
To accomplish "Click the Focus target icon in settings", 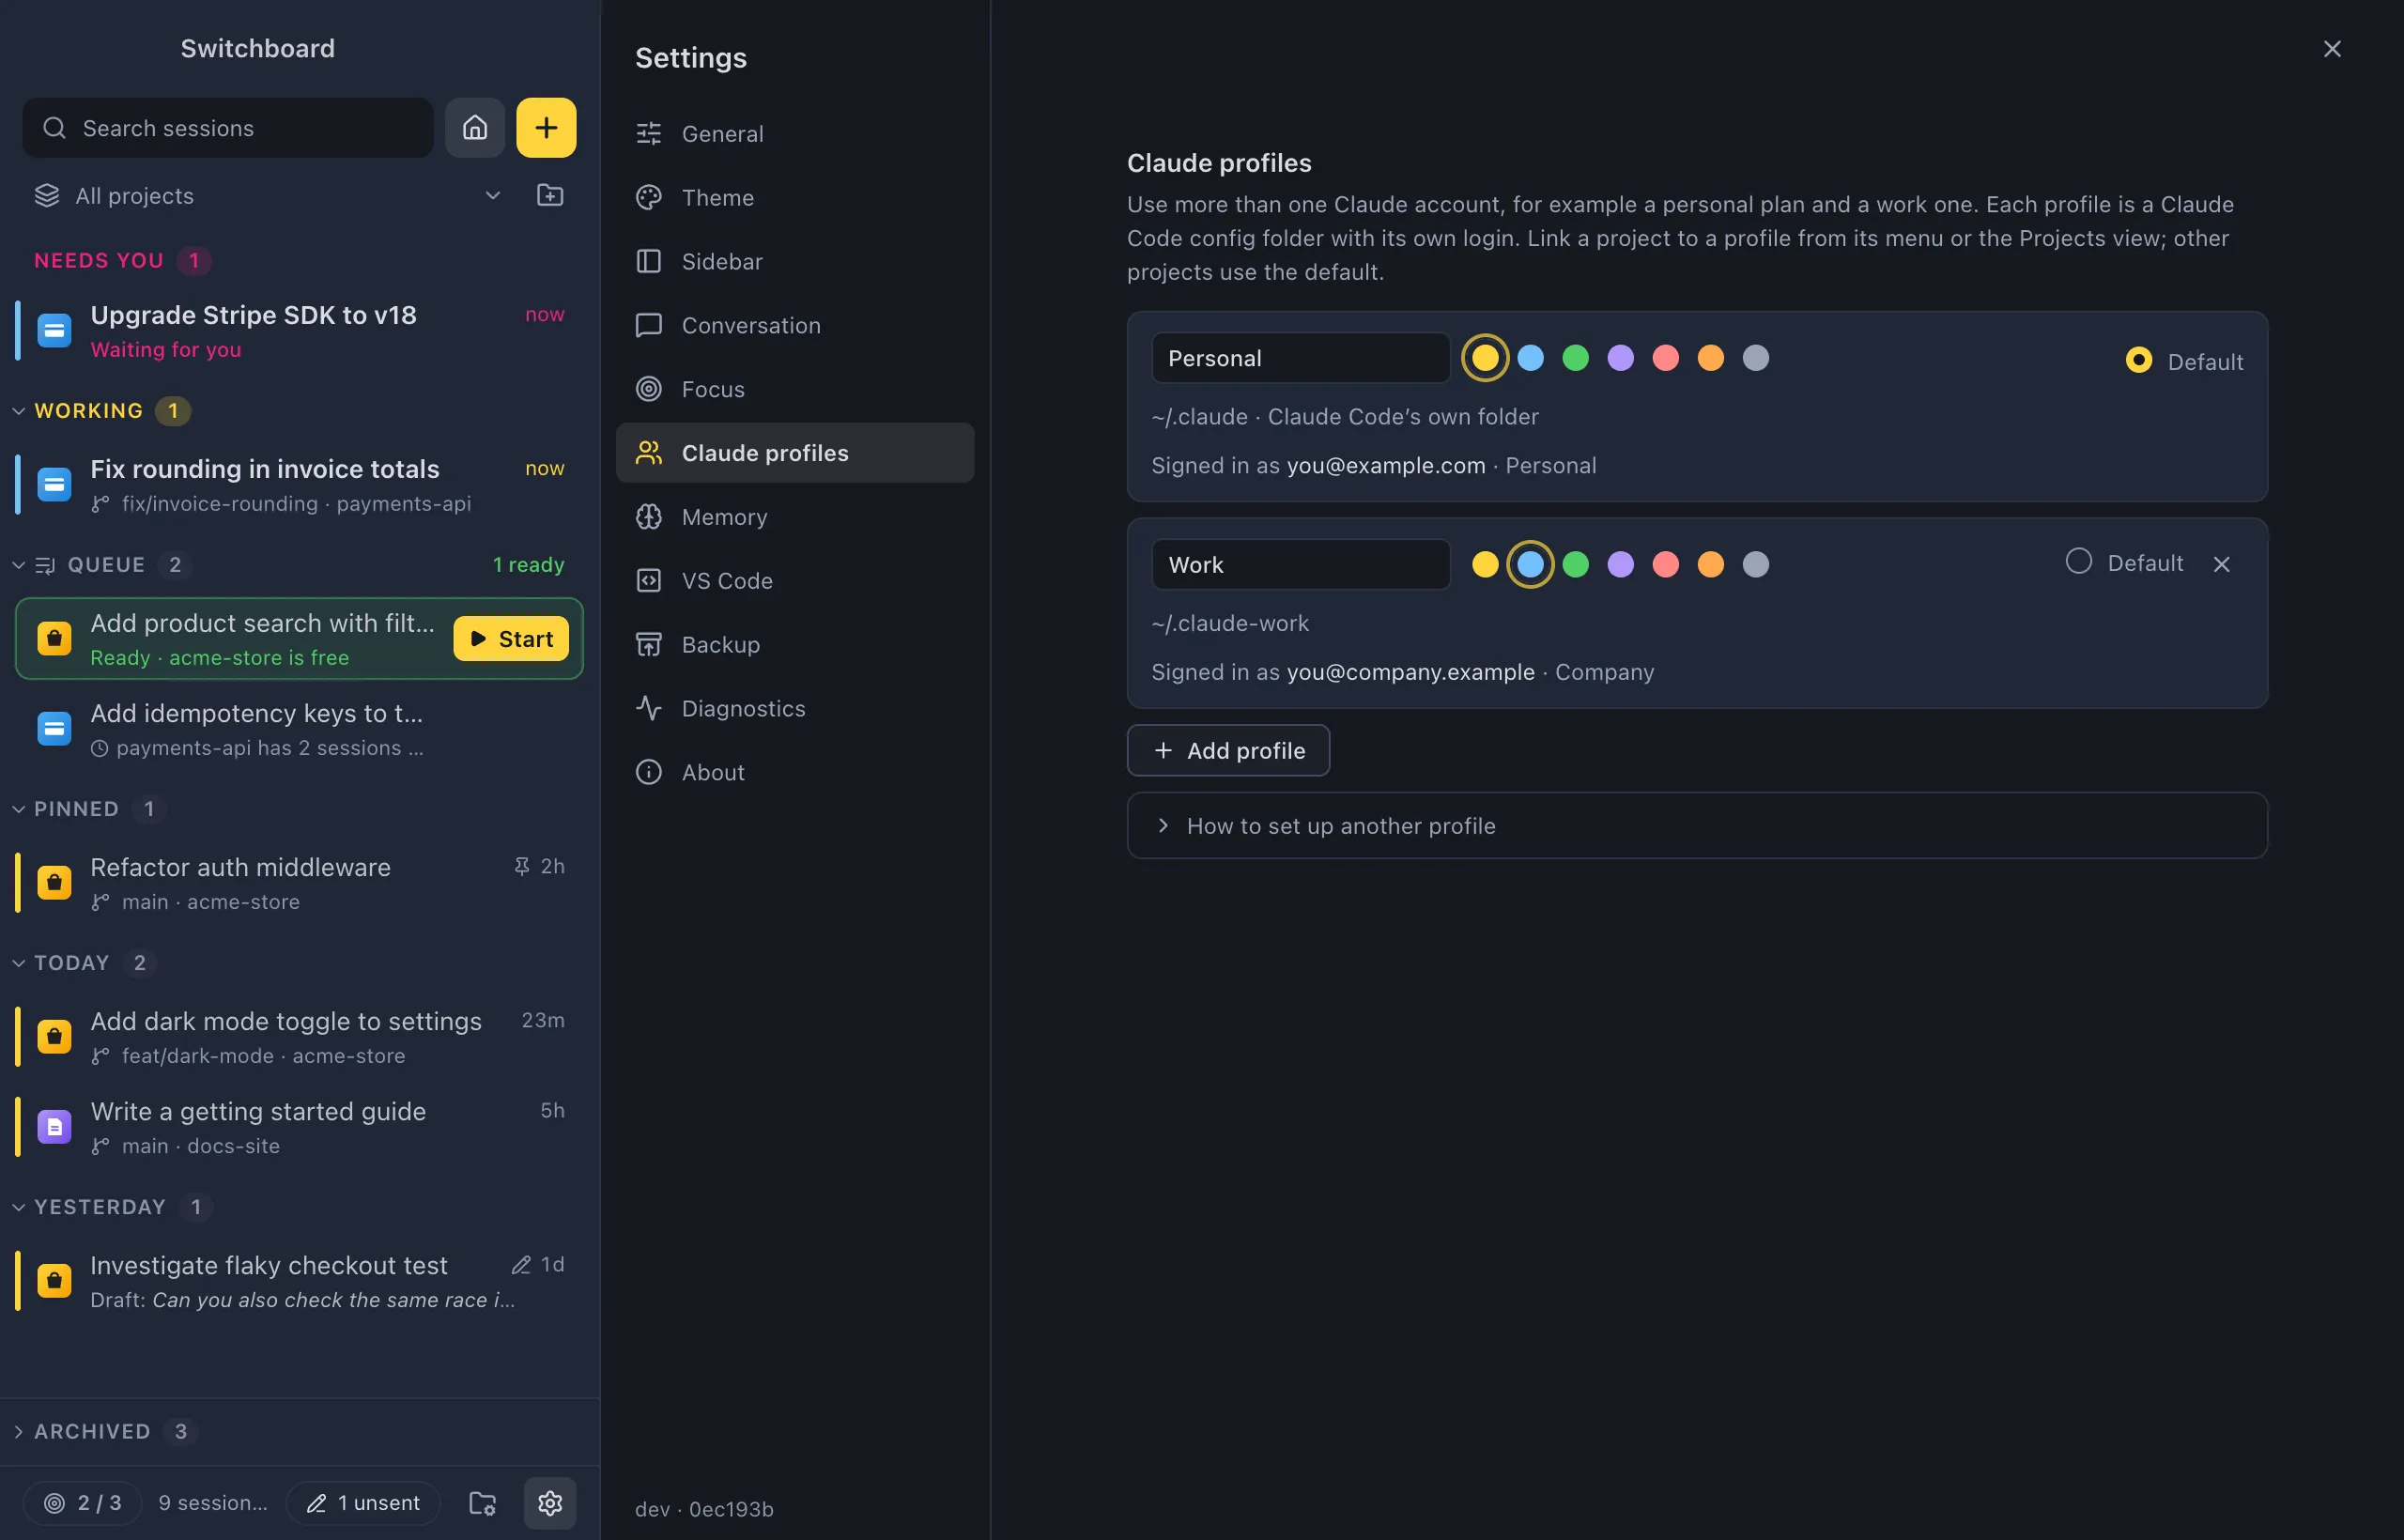I will point(649,389).
